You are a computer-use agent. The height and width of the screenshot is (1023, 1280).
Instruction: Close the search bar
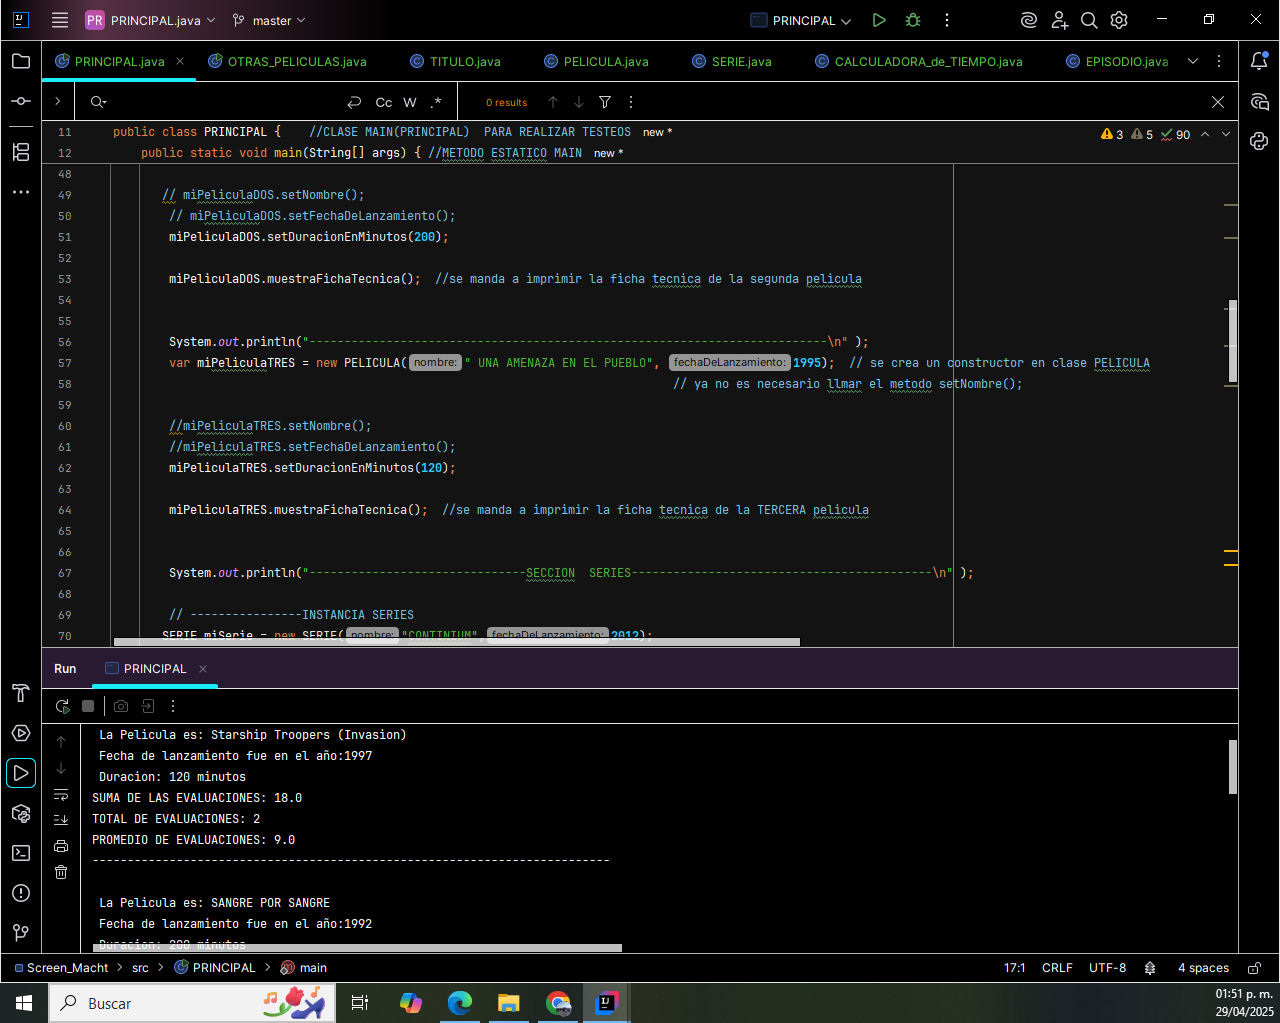[x=1217, y=102]
